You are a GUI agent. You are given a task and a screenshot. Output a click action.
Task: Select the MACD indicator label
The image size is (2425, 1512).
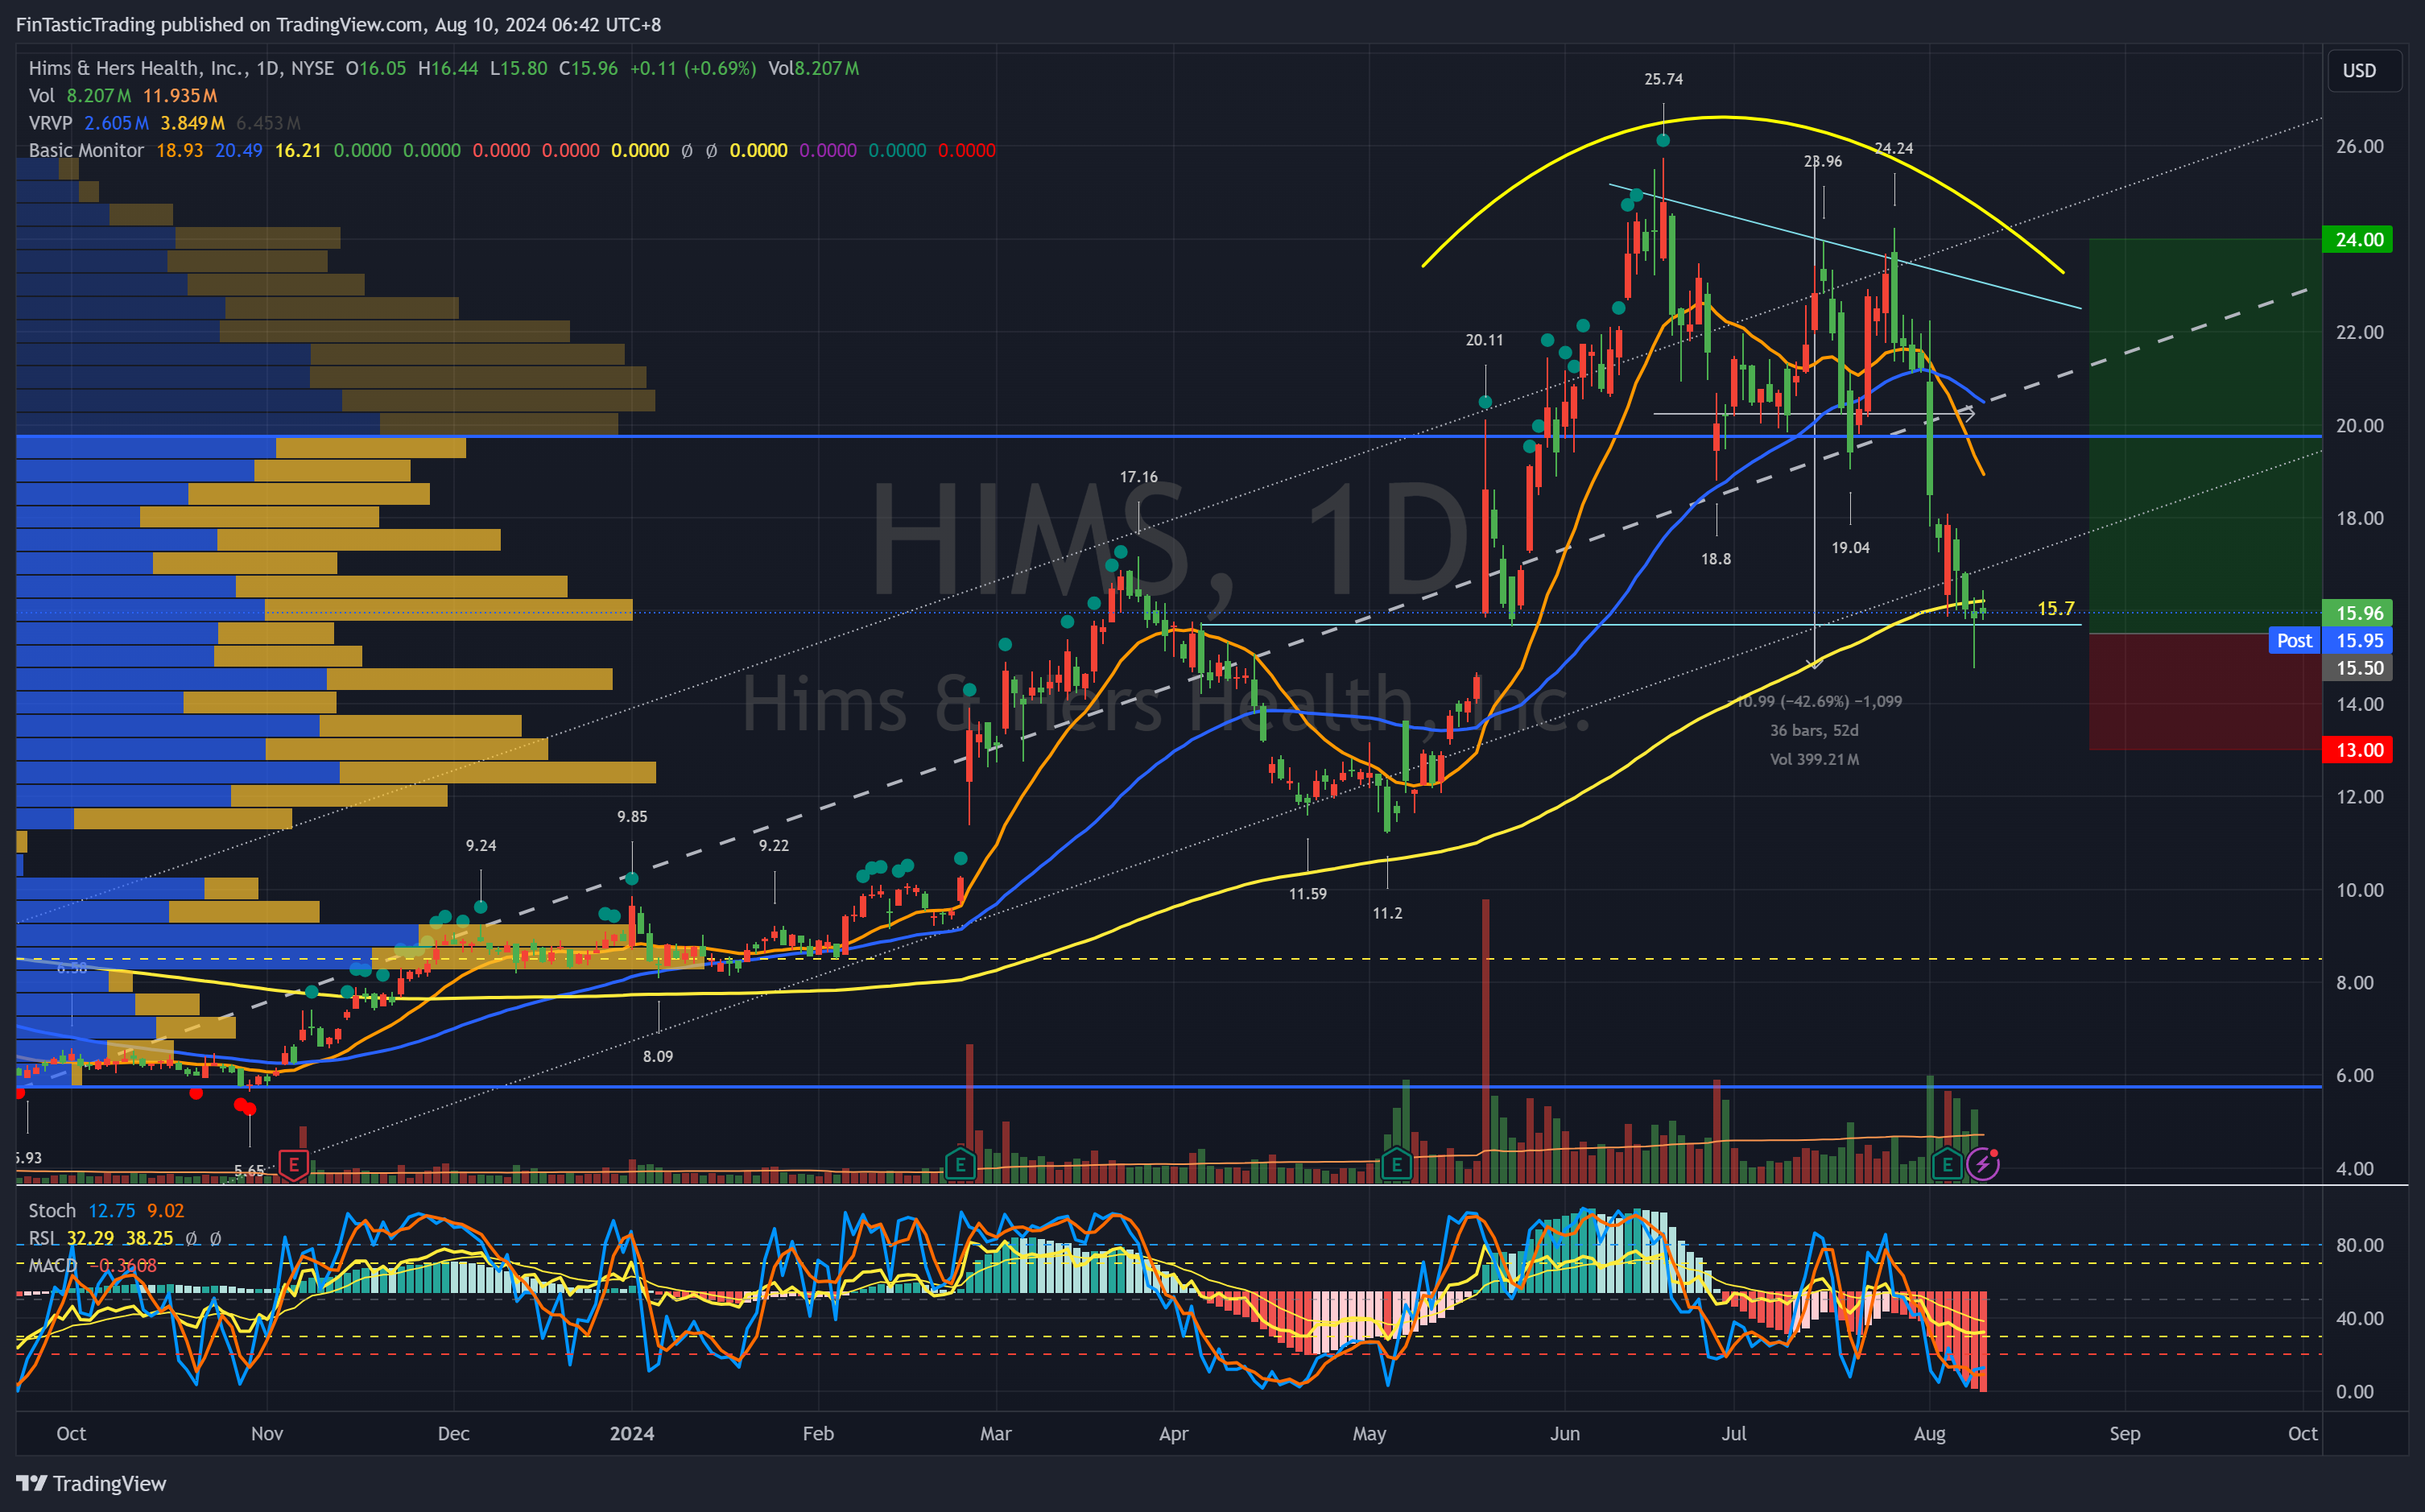[x=52, y=1265]
